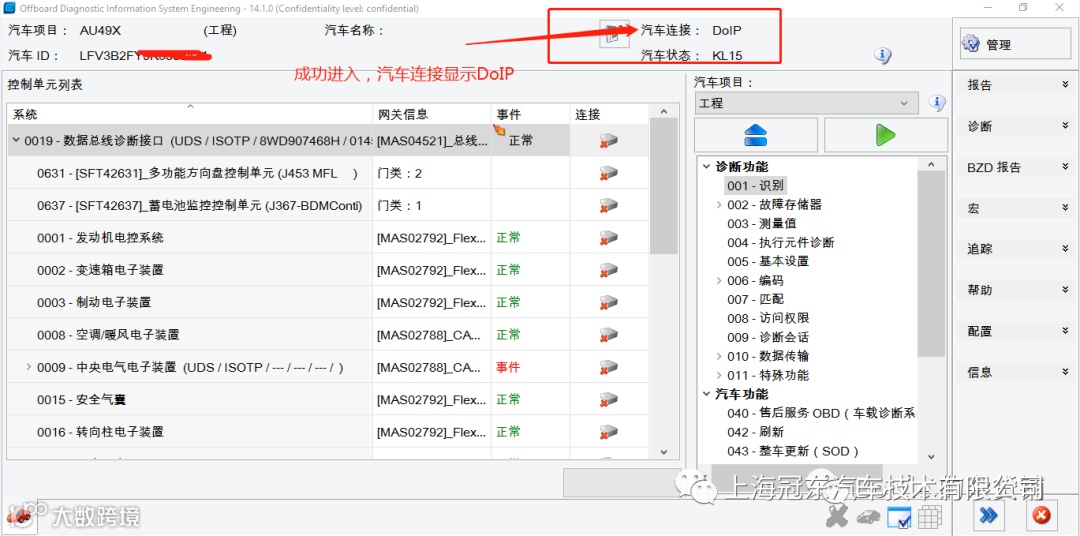Screen dimensions: 1080x536
Task: Click the connection icon for 0631 多功能方向盘控制单元
Action: [x=608, y=173]
